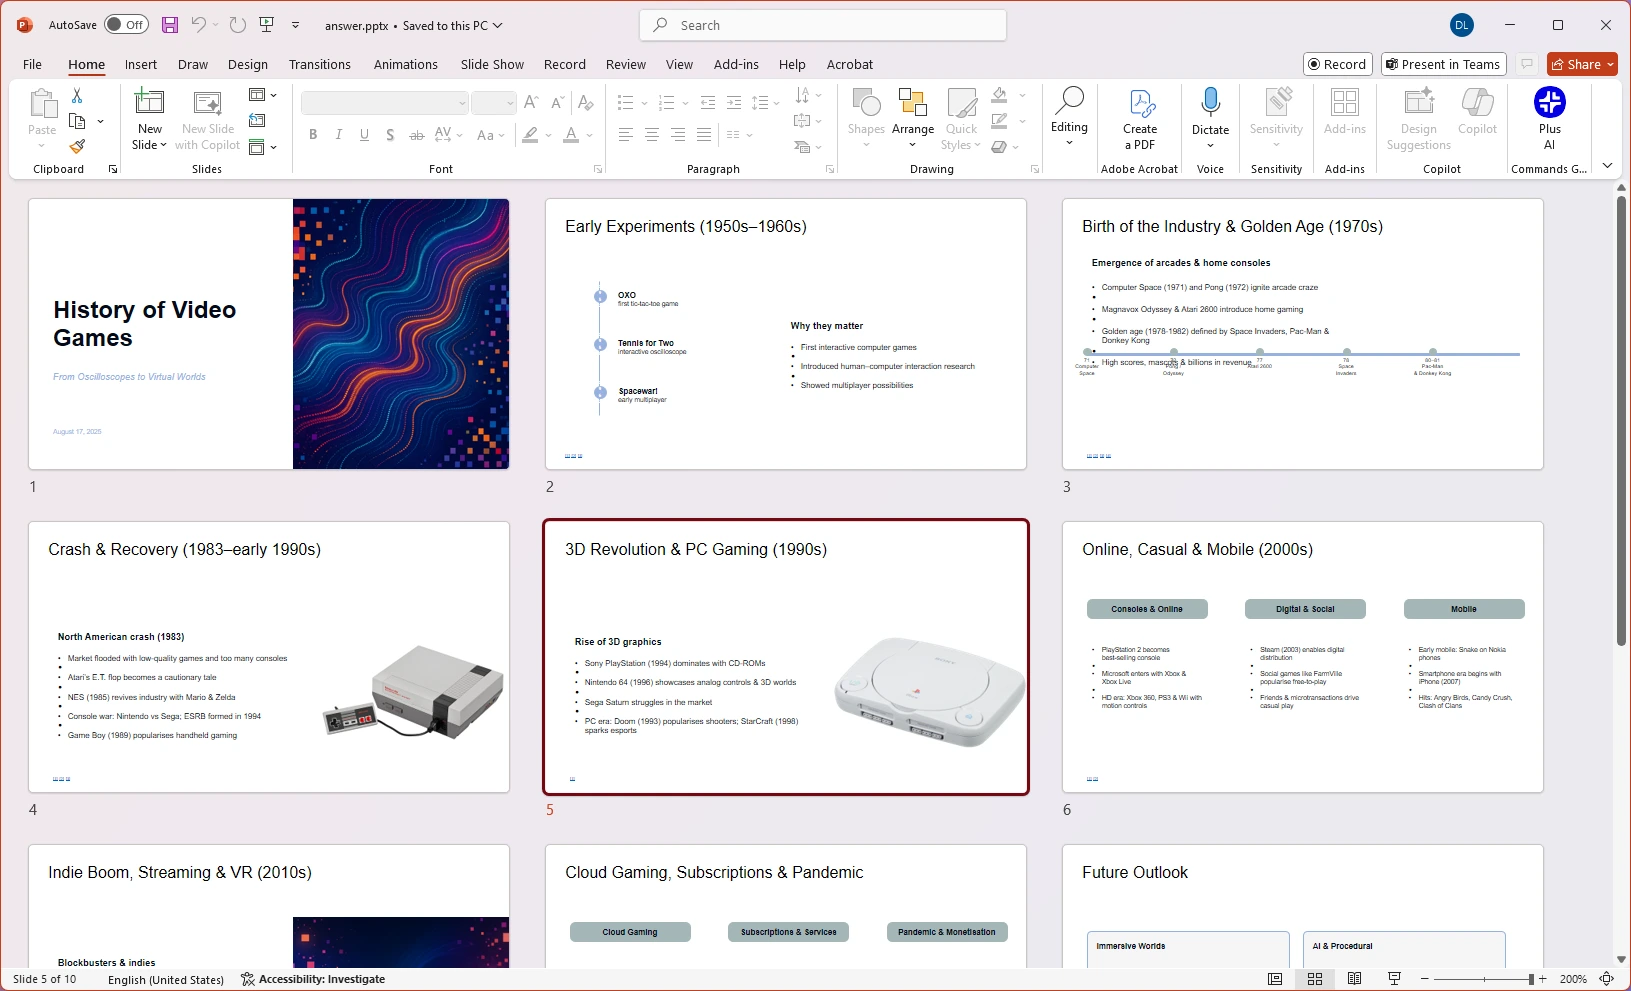
Task: Toggle Italic formatting button
Action: [339, 135]
